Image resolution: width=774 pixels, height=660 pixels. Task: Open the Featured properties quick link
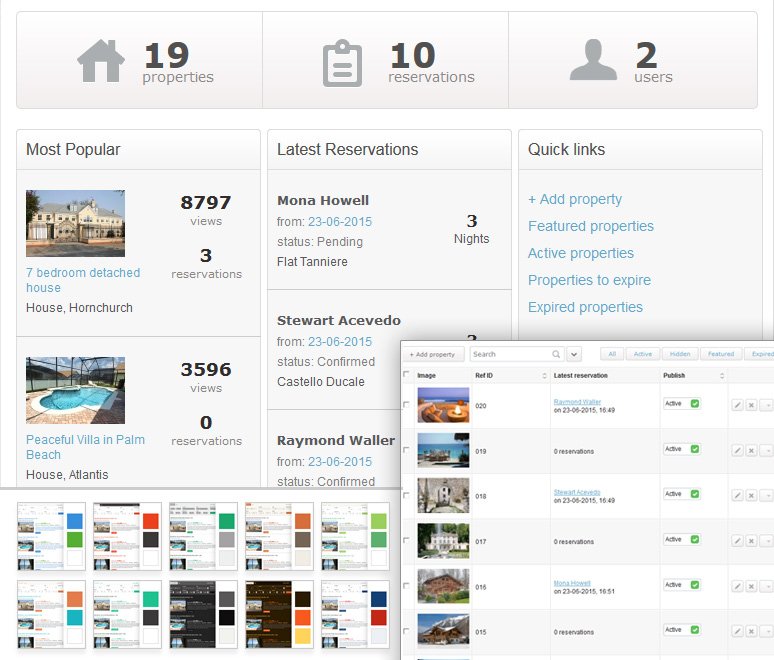[591, 226]
